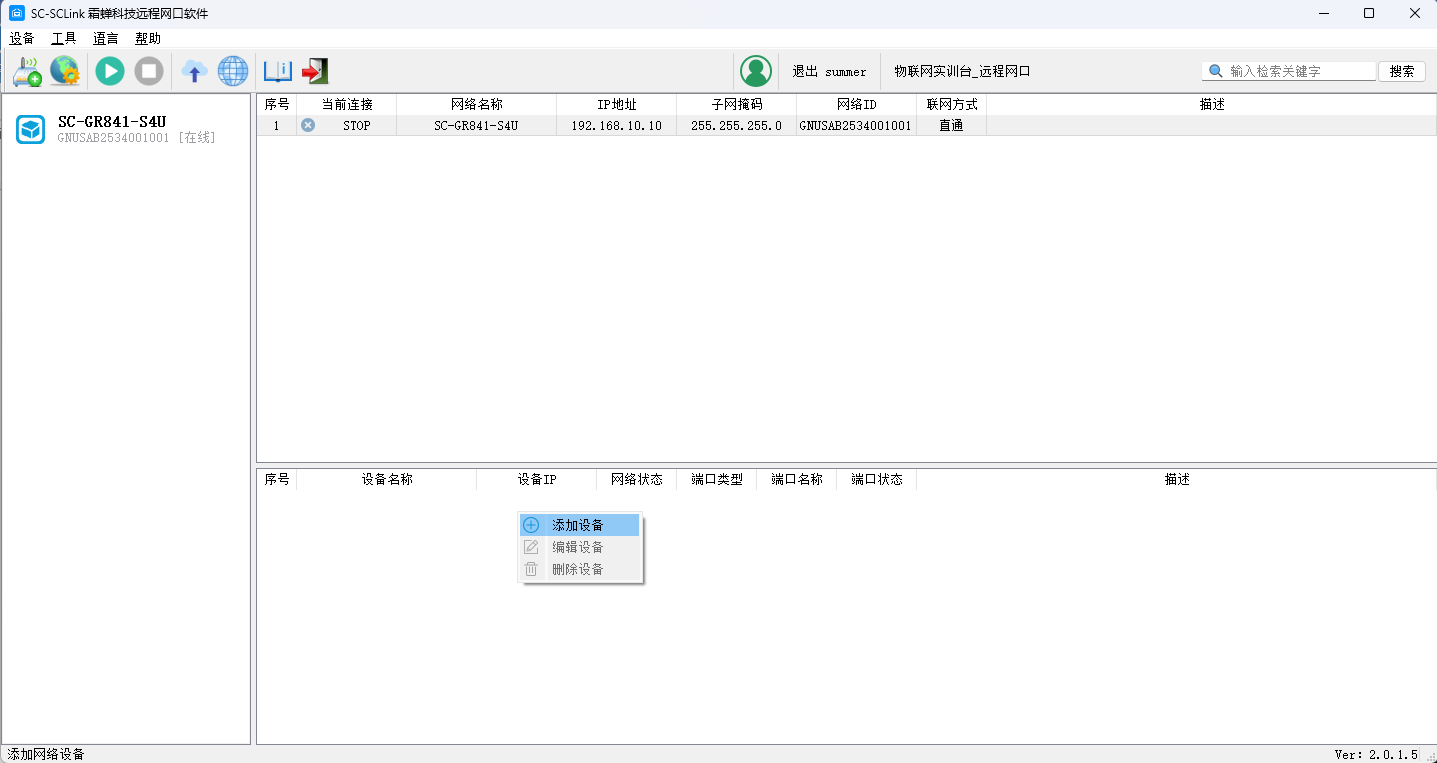Open the 语言 menu
Image resolution: width=1437 pixels, height=763 pixels.
pyautogui.click(x=106, y=39)
